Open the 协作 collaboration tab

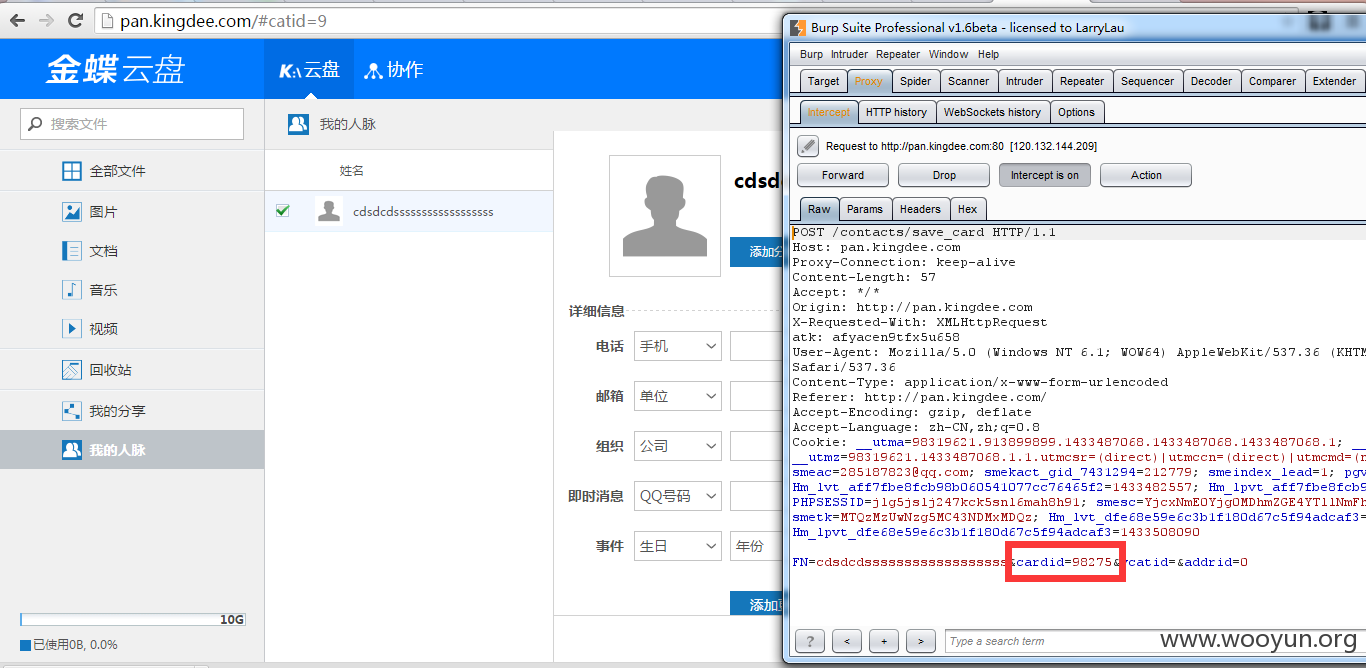393,70
